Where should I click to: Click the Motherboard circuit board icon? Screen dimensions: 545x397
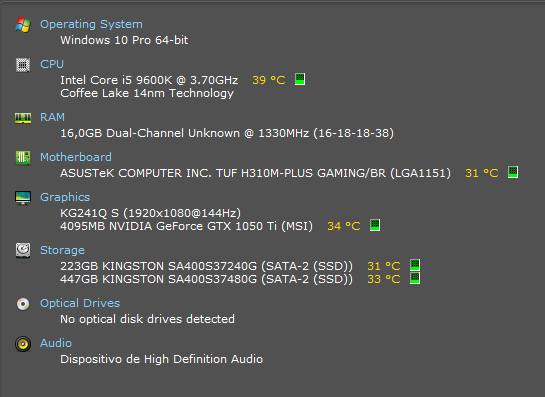23,158
